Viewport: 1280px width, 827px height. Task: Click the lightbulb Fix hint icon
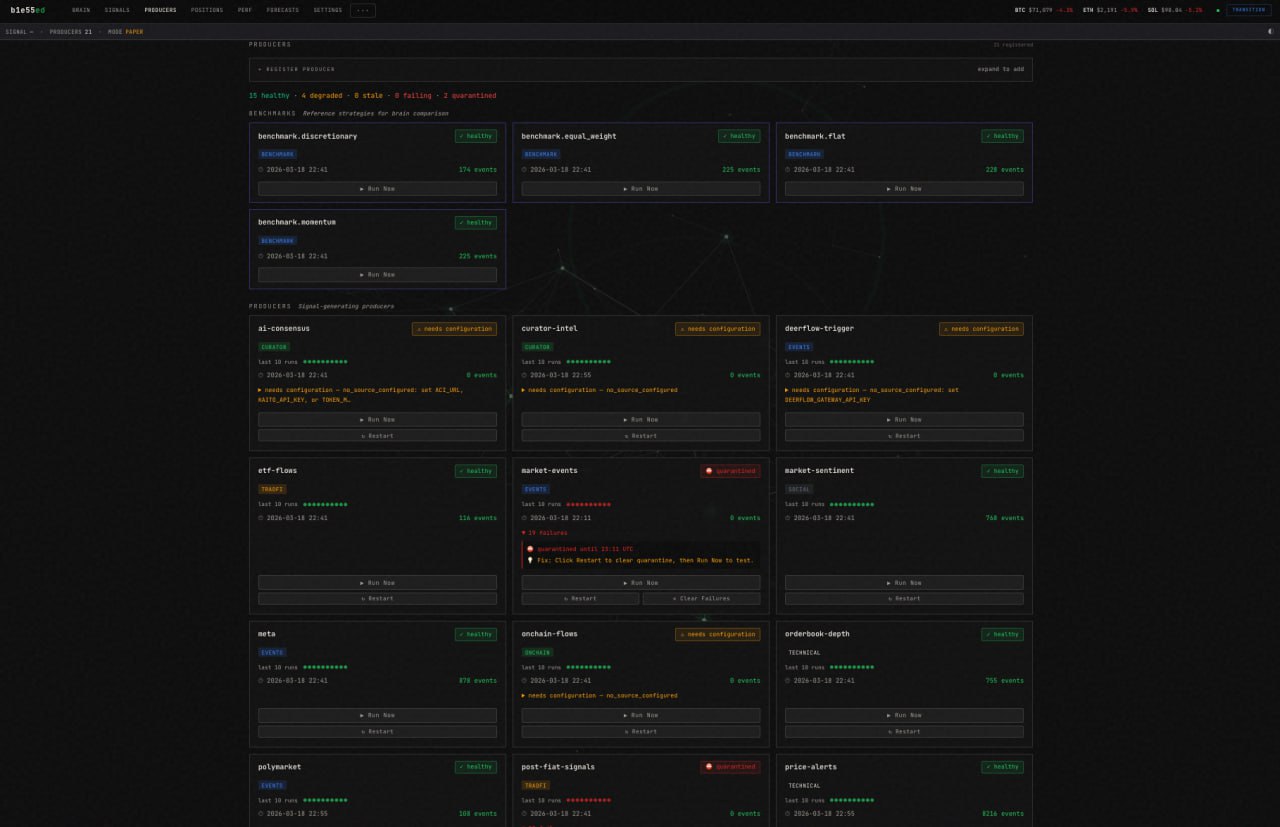coord(530,560)
